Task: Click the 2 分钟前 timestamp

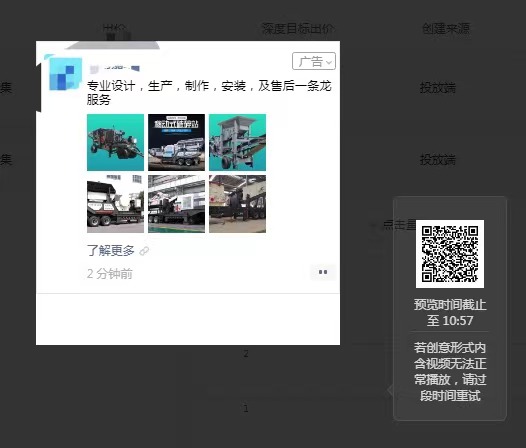Action: coord(110,274)
